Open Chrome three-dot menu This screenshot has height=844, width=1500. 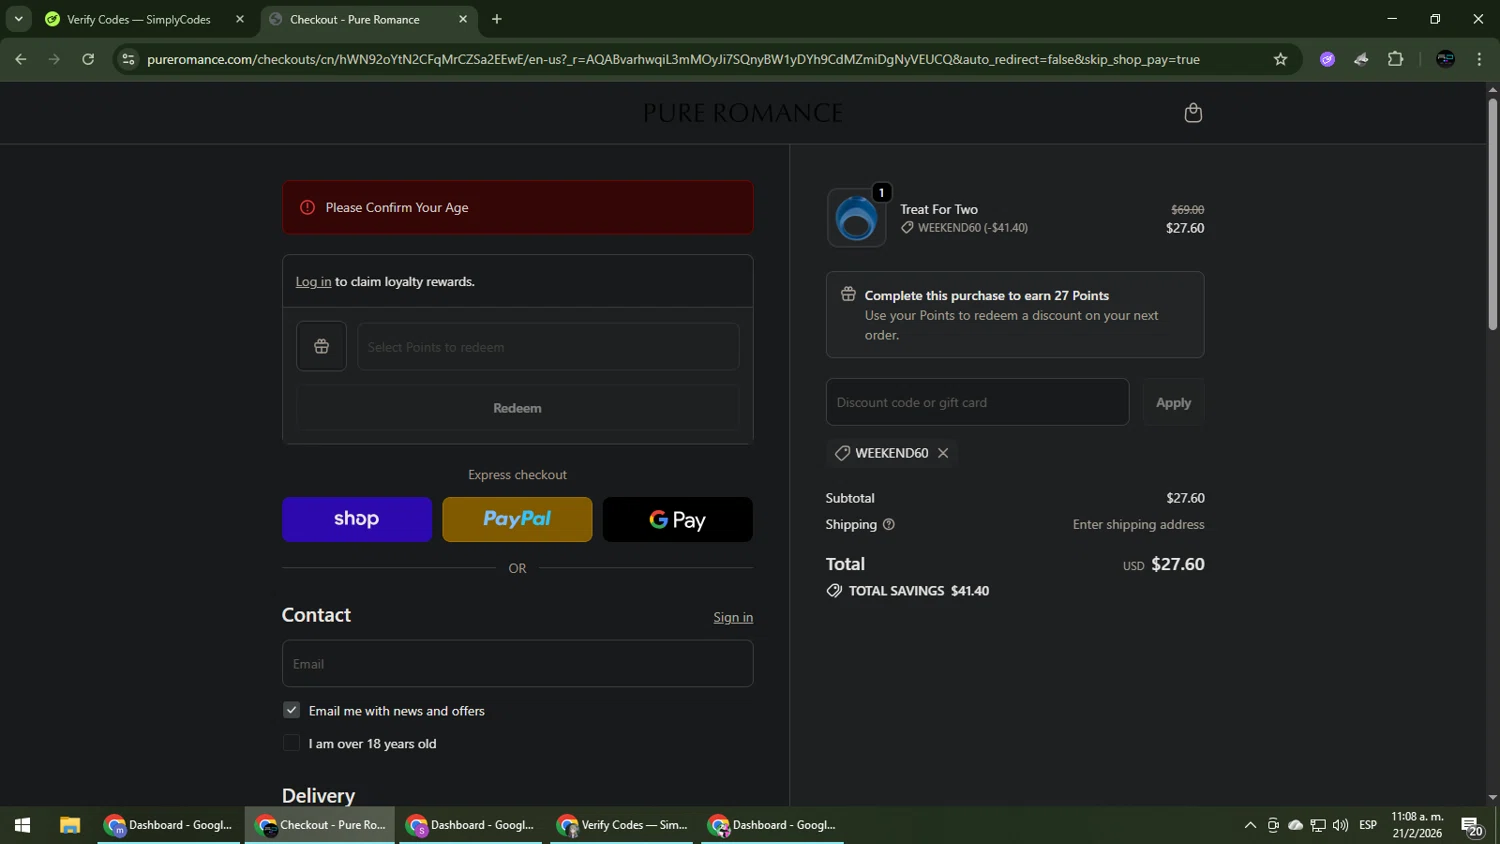coord(1479,59)
